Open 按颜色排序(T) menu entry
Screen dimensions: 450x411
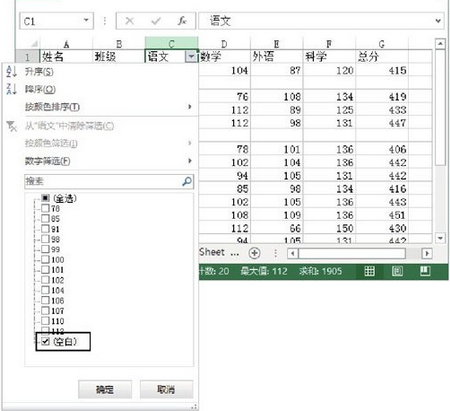[x=52, y=107]
